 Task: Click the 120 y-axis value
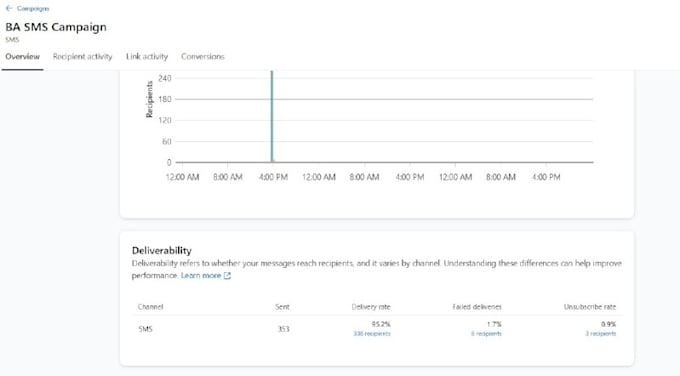[165, 120]
